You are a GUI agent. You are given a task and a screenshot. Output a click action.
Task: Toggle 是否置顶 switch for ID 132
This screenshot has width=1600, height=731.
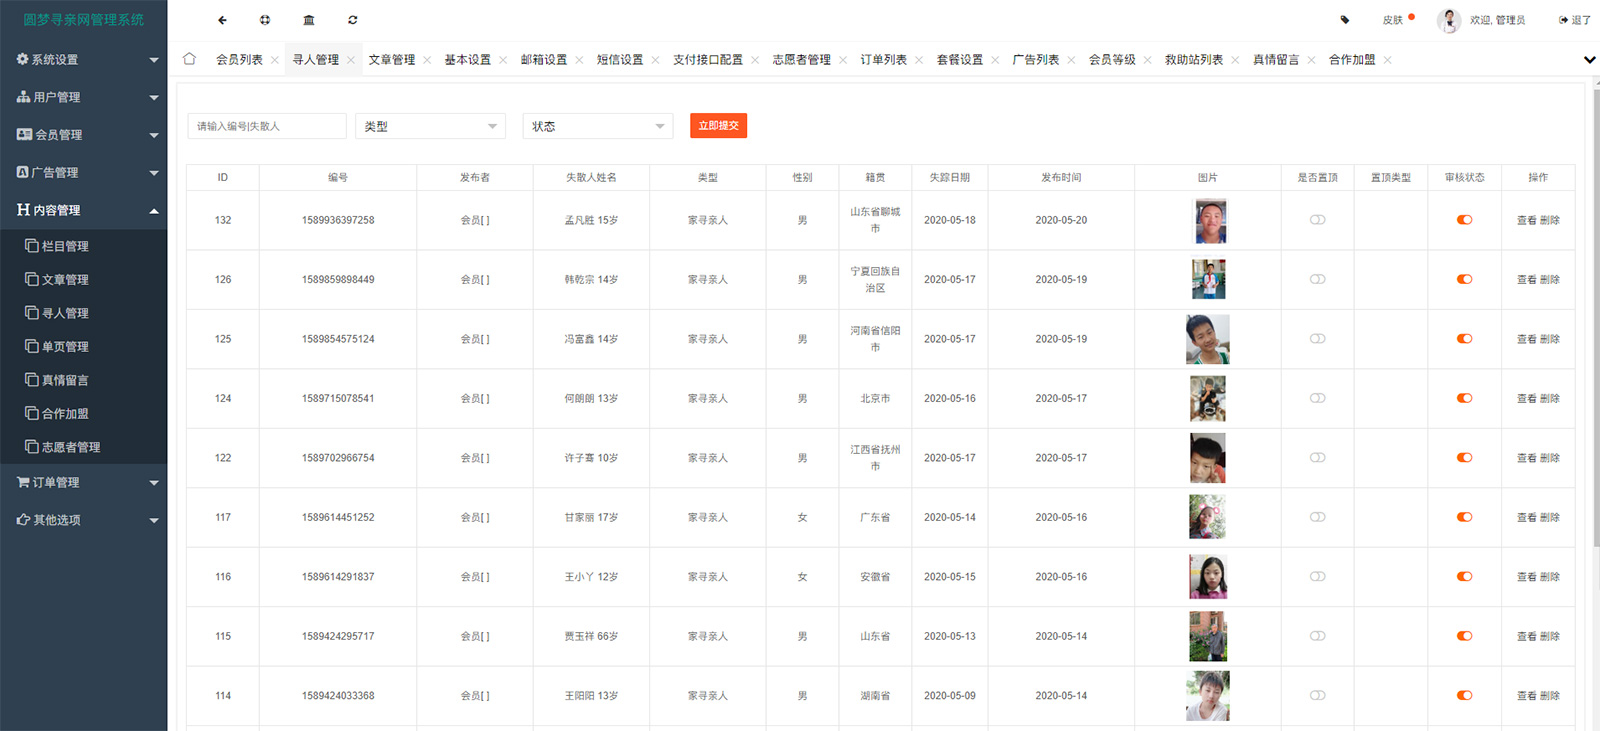(x=1317, y=220)
